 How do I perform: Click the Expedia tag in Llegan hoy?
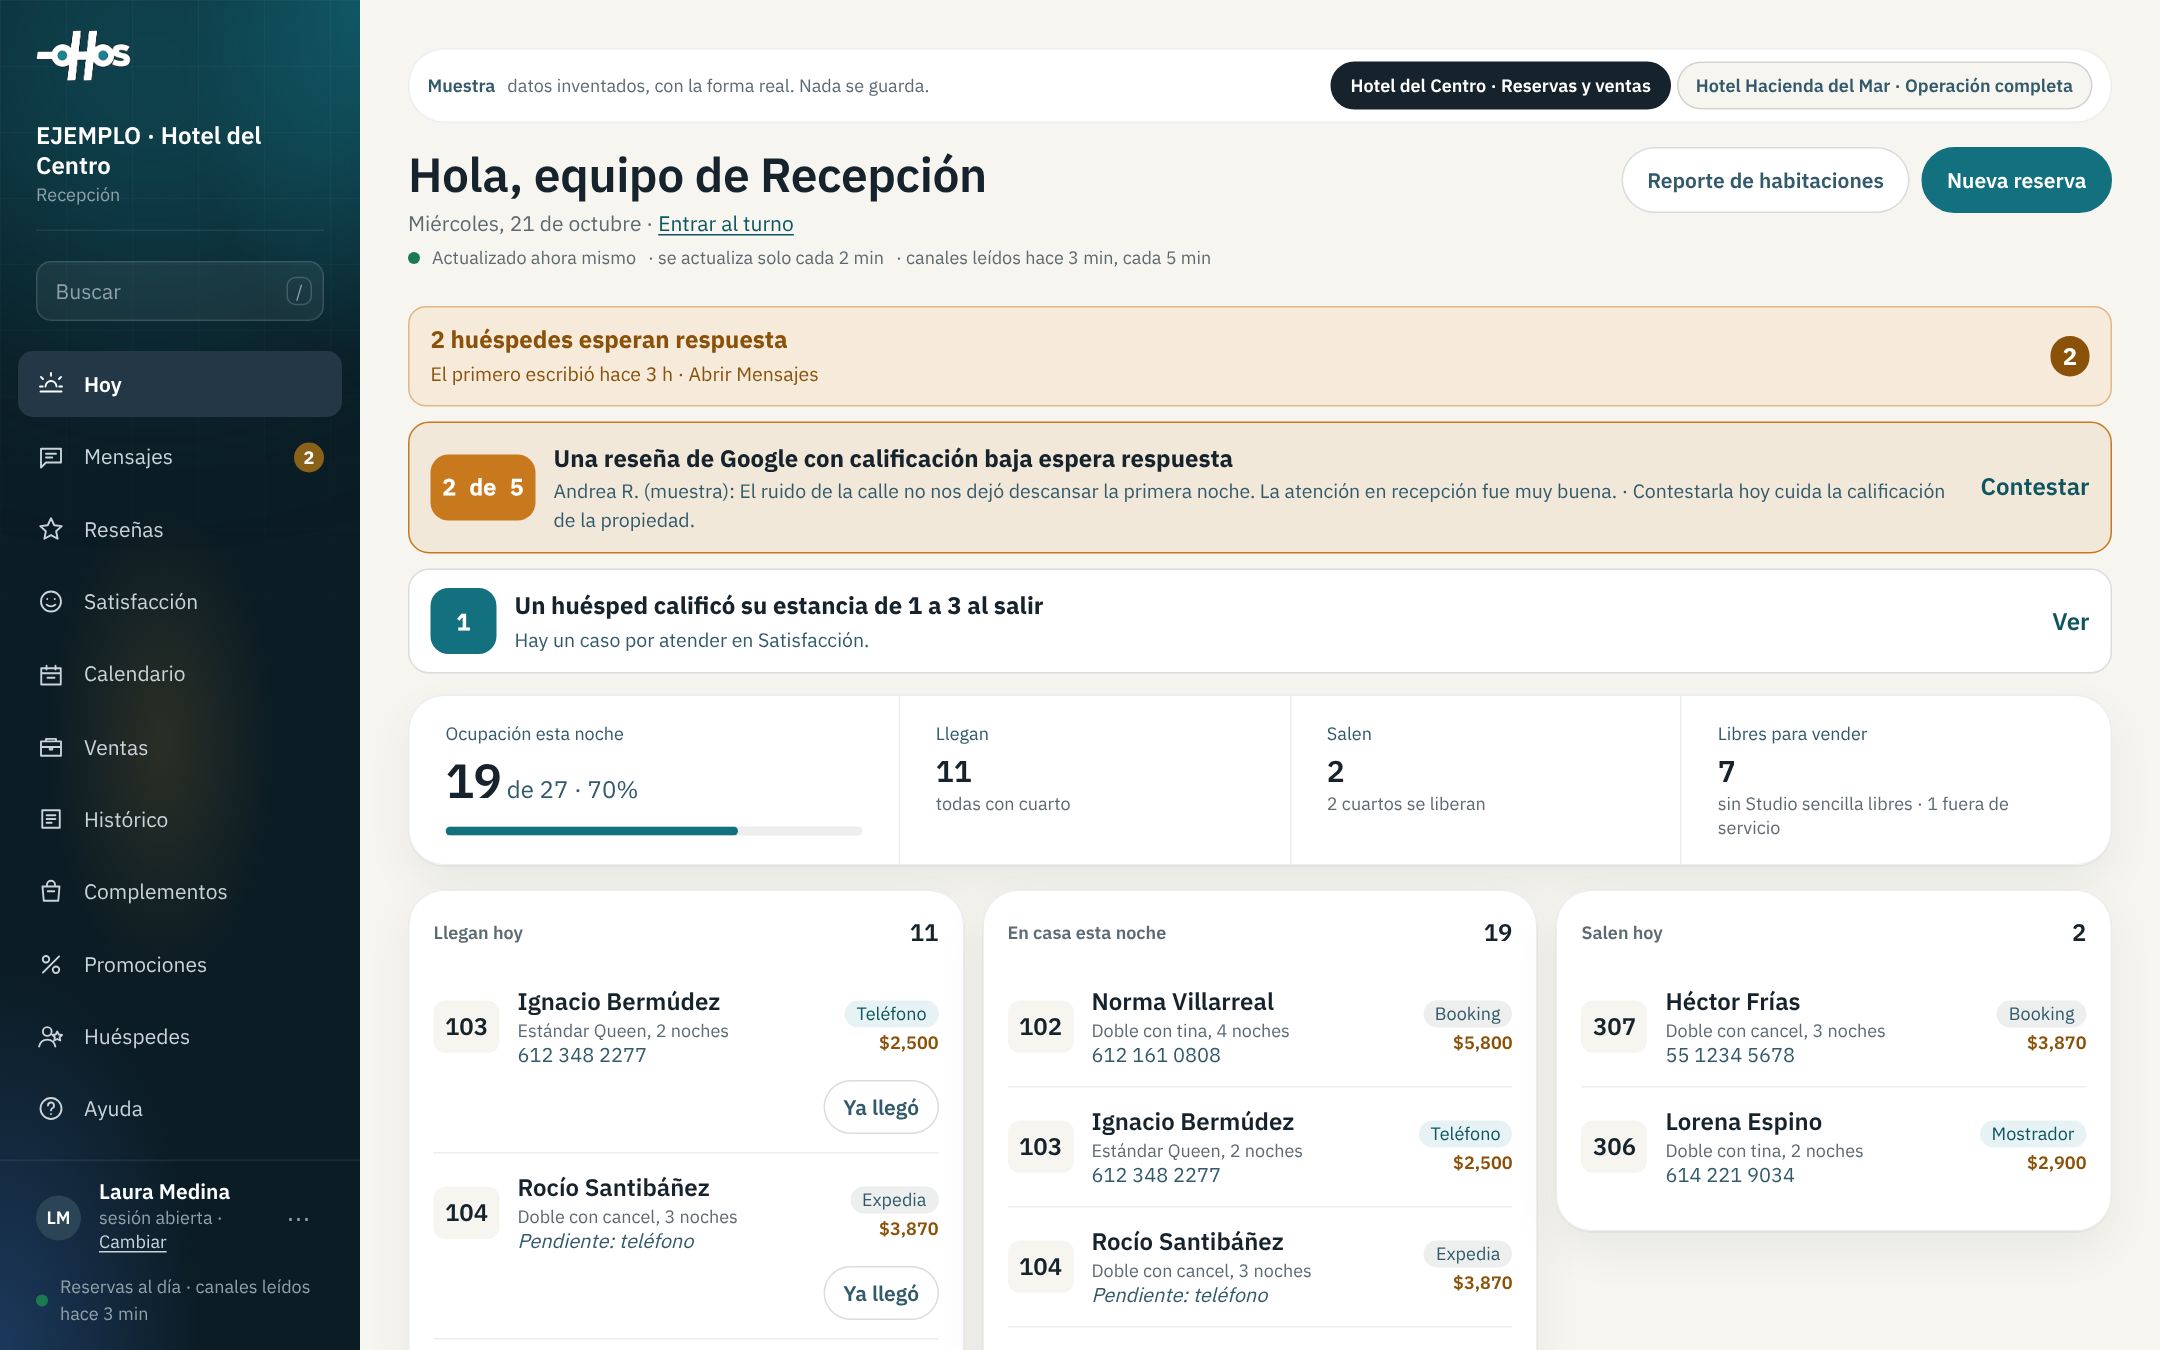(893, 1200)
